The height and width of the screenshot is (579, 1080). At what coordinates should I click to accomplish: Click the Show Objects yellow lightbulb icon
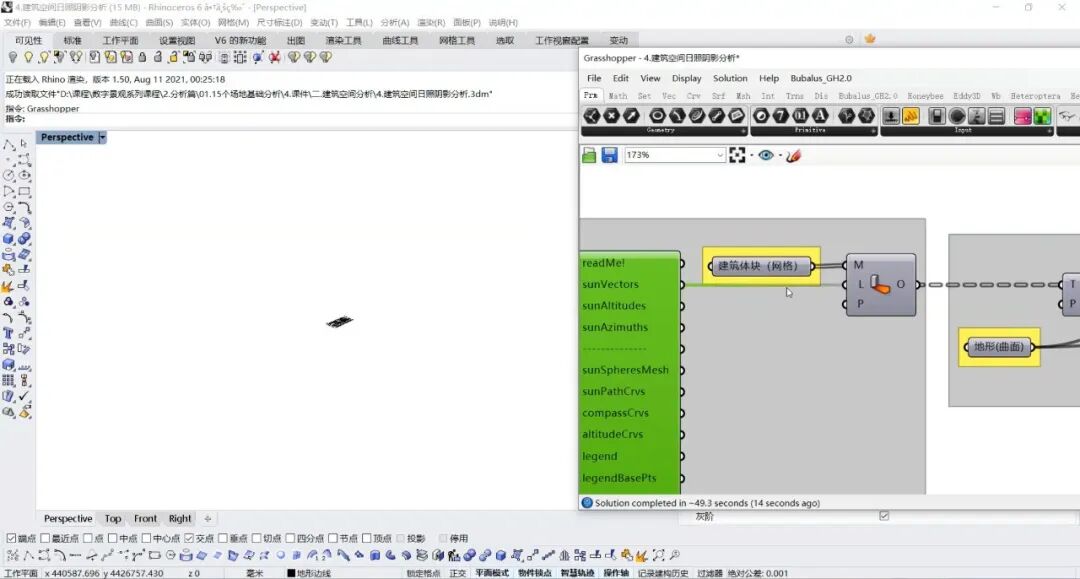pos(28,57)
